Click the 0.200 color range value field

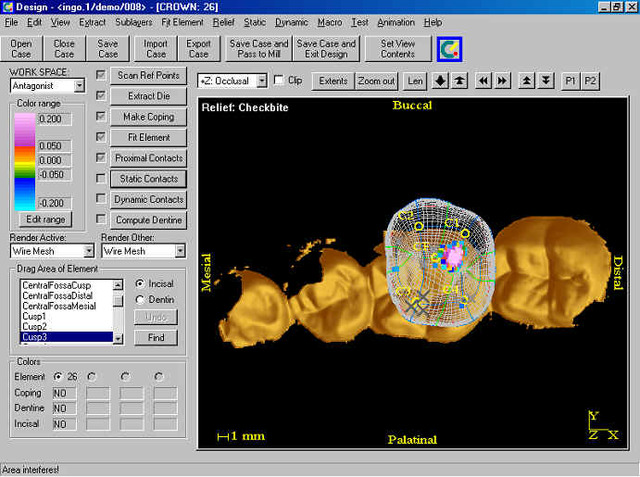[x=54, y=119]
